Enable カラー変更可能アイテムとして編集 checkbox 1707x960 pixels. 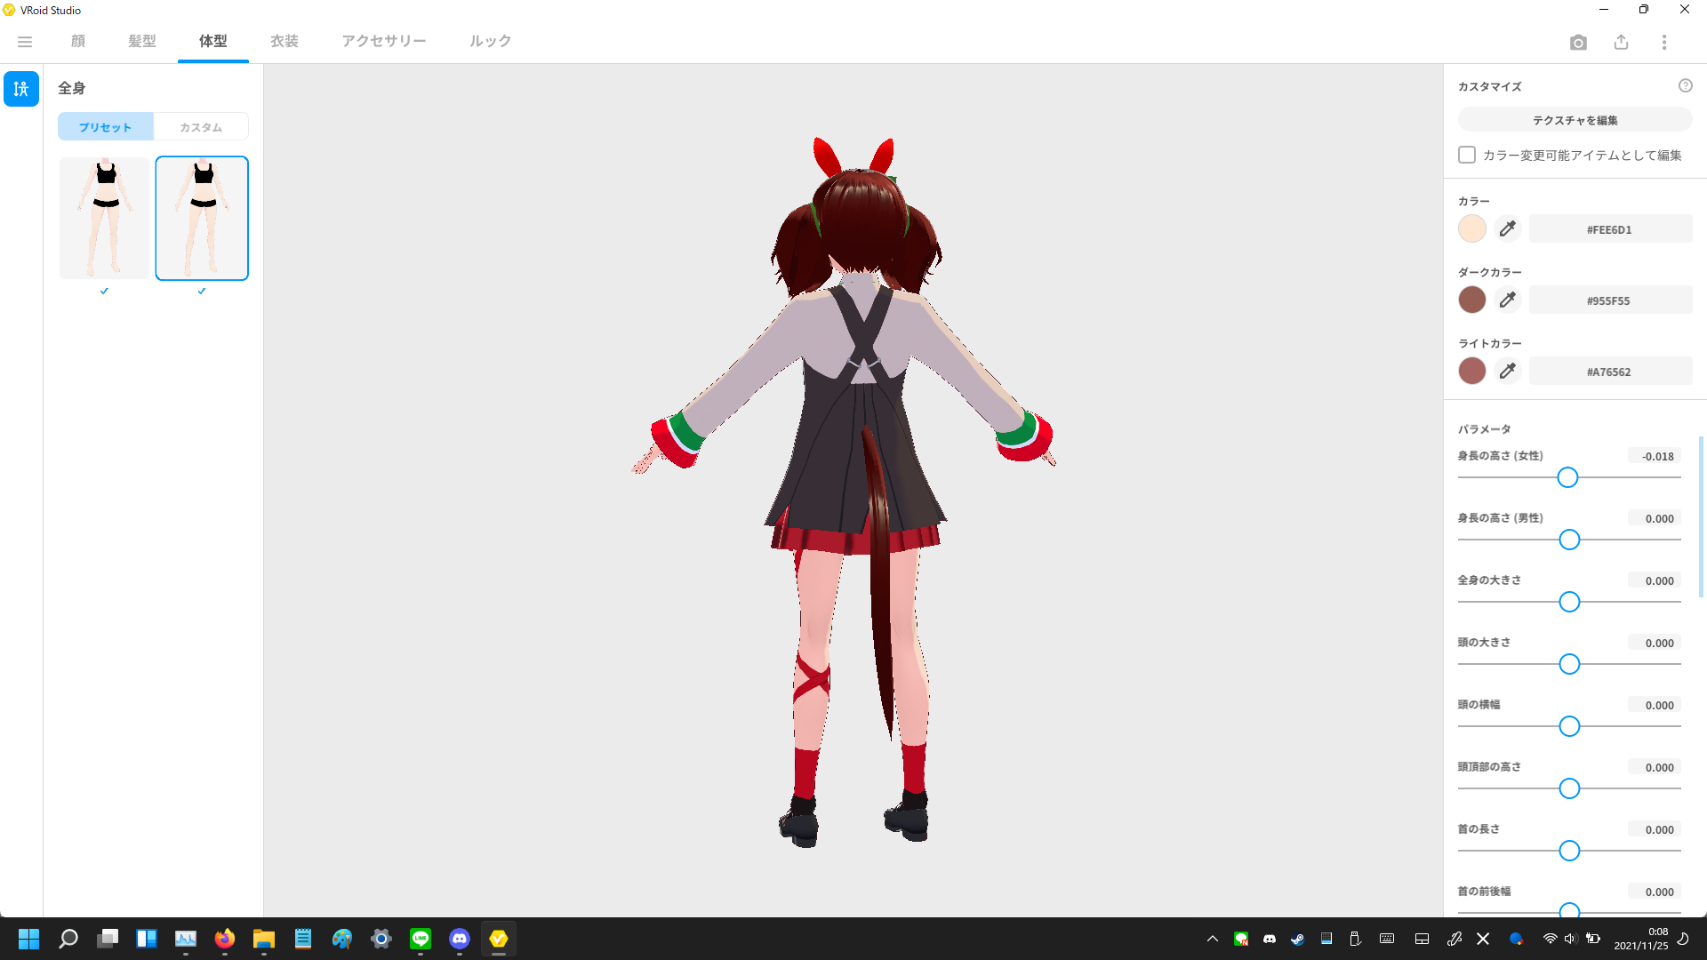(x=1467, y=155)
